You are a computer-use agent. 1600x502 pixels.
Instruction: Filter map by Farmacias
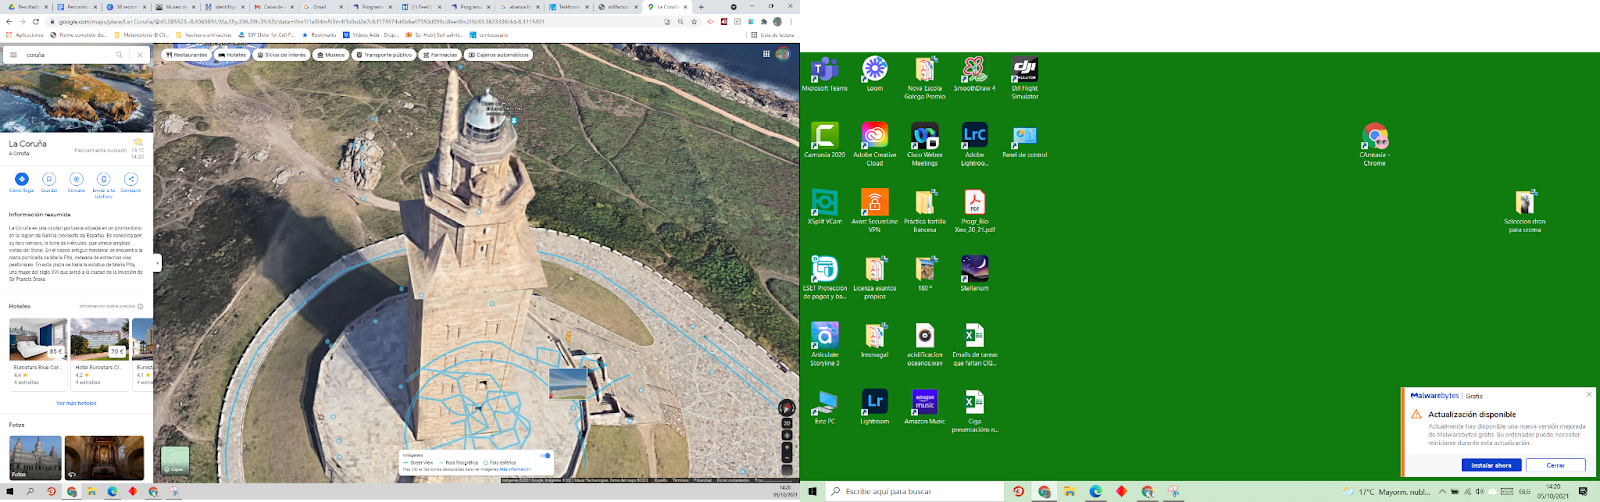(440, 55)
